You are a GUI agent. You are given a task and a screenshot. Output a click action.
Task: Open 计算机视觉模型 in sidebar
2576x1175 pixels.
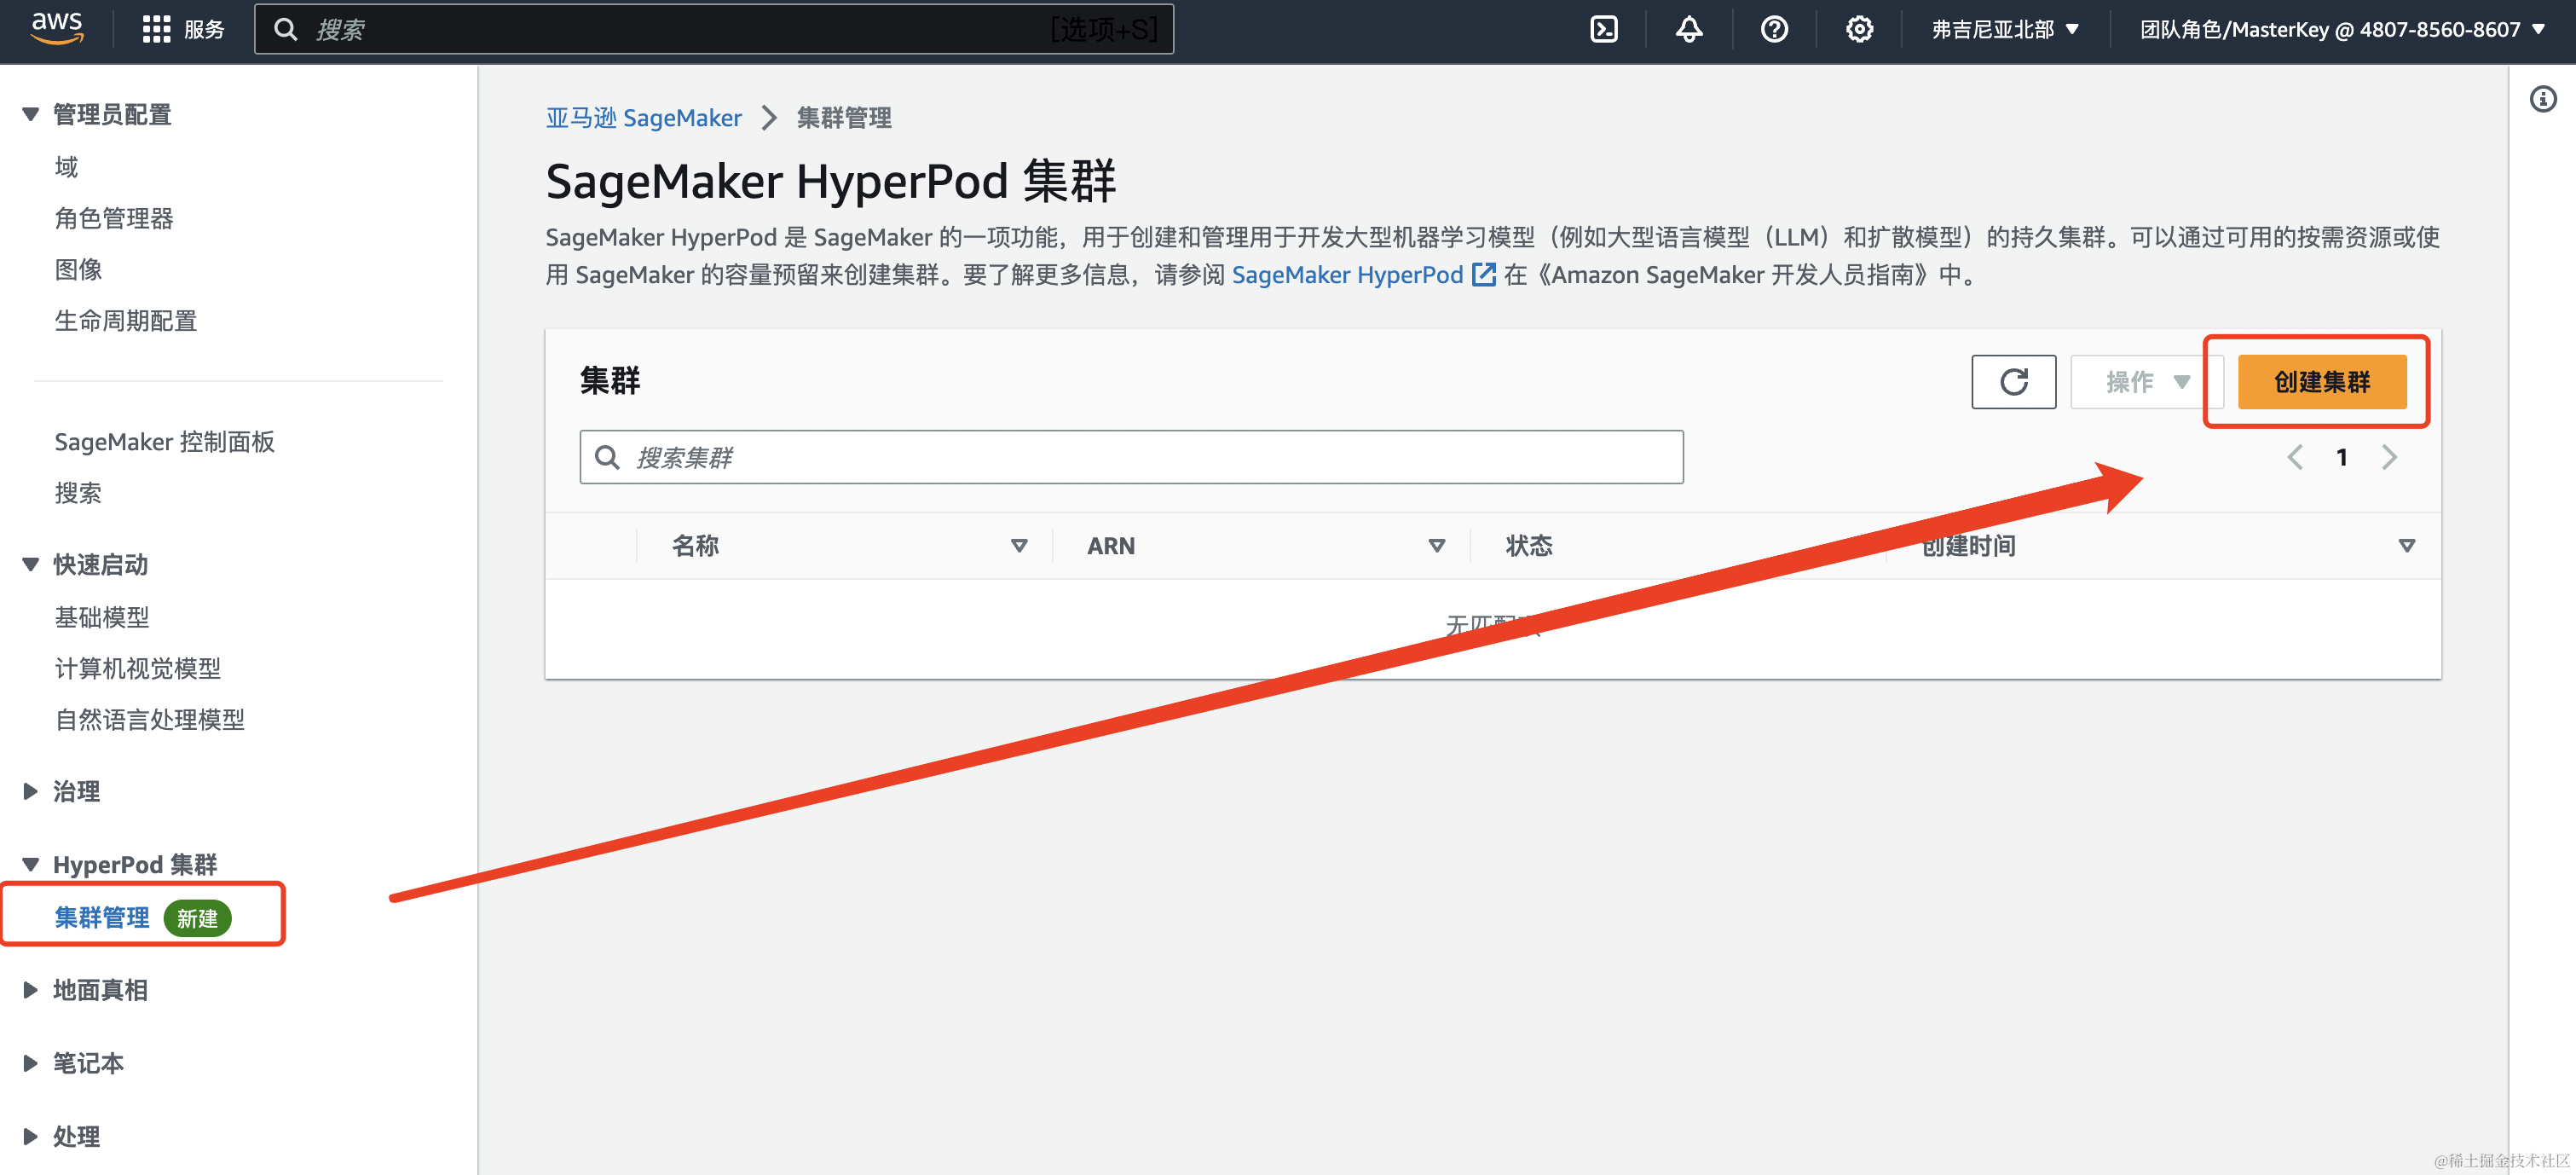tap(138, 668)
